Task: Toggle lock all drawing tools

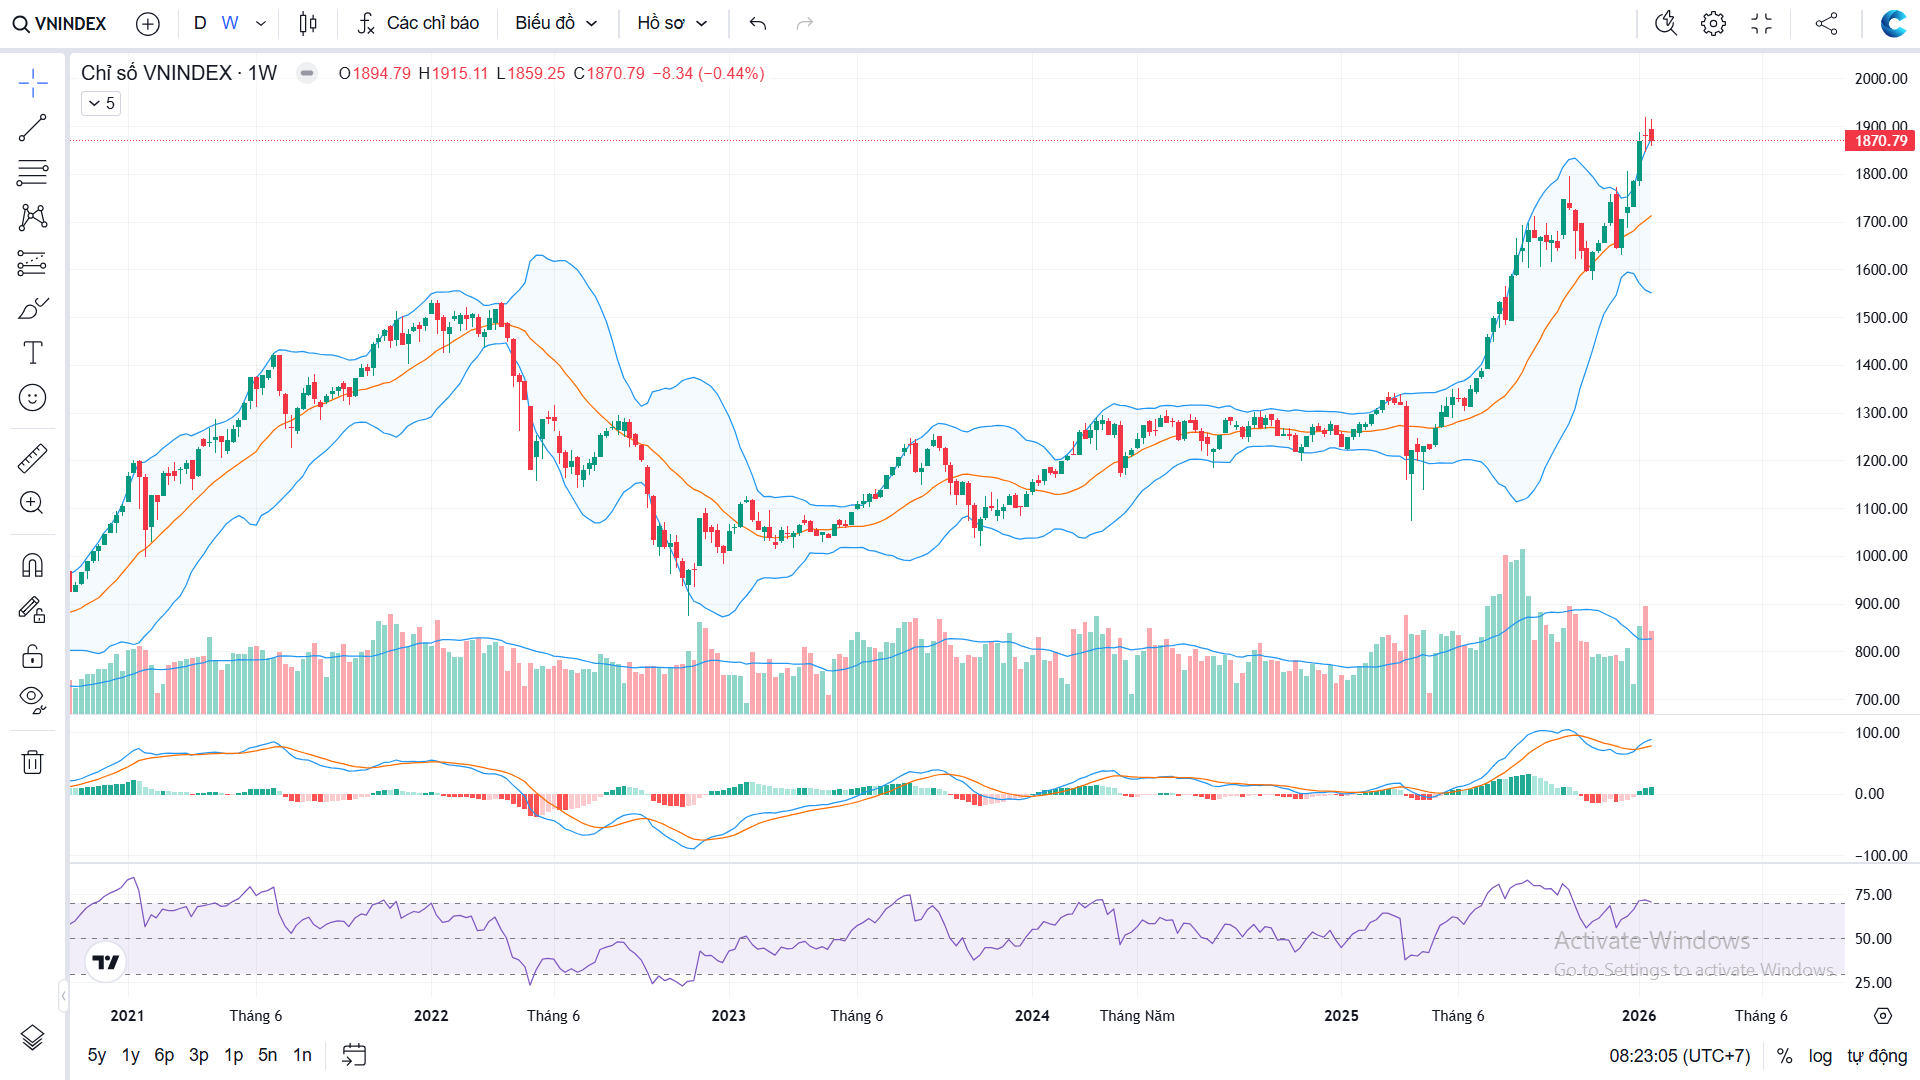Action: point(32,656)
